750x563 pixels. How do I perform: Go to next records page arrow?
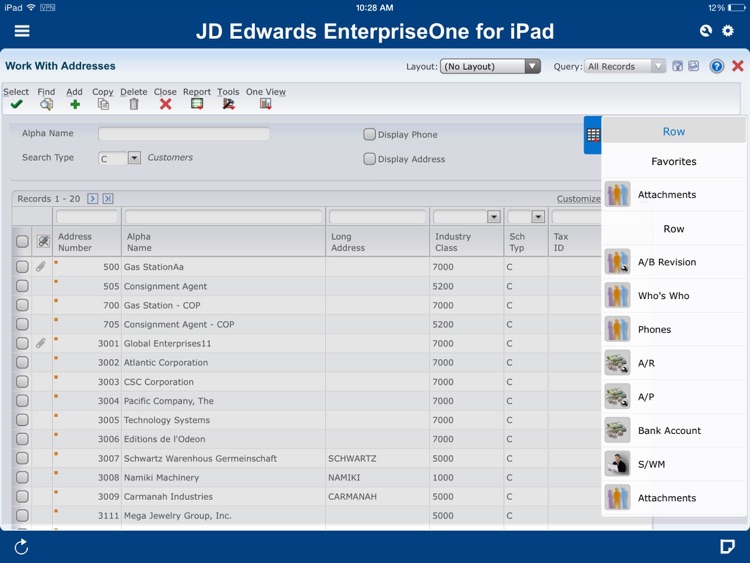tap(93, 199)
